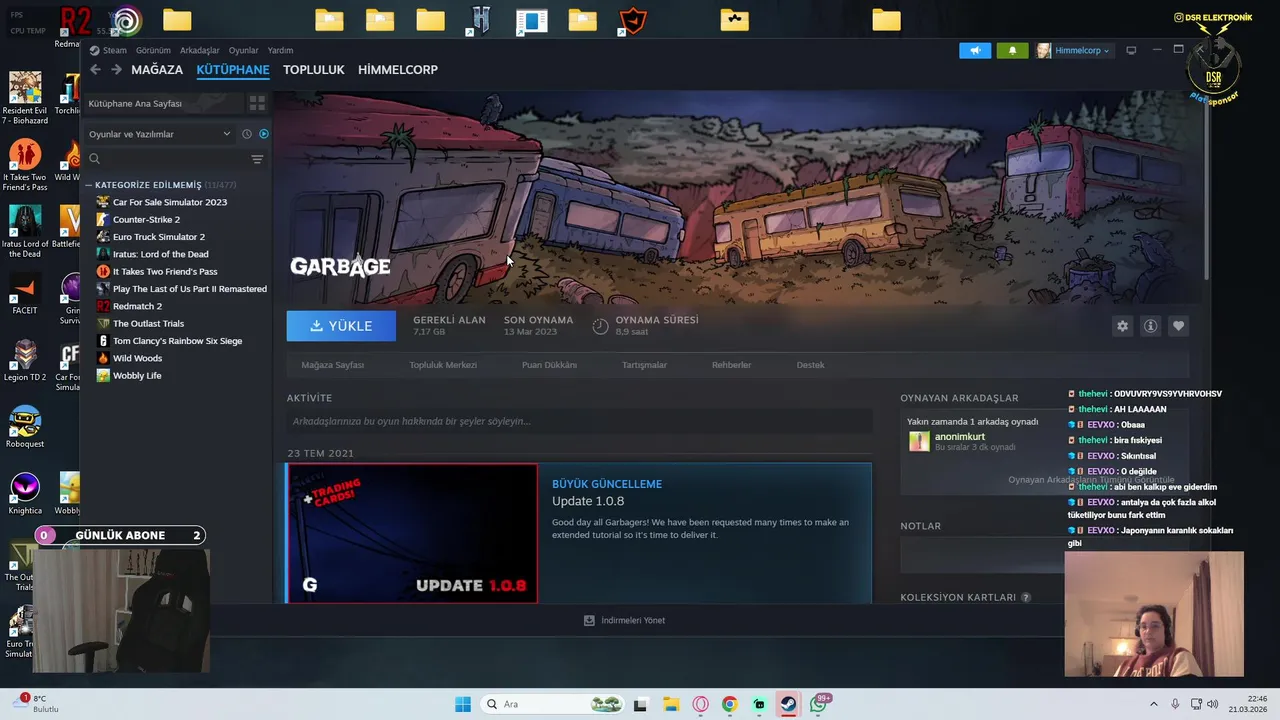The width and height of the screenshot is (1280, 720).
Task: Select Tom Clancy's Rainbow Six Siege
Action: tap(177, 341)
